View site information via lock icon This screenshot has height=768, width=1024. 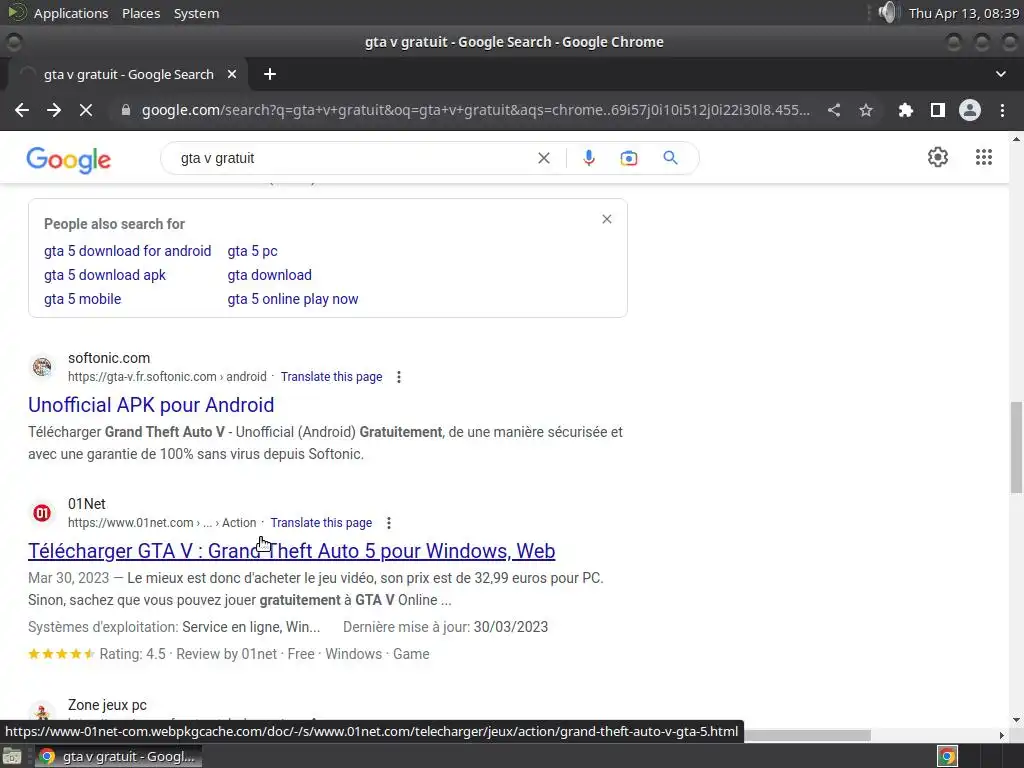tap(126, 110)
